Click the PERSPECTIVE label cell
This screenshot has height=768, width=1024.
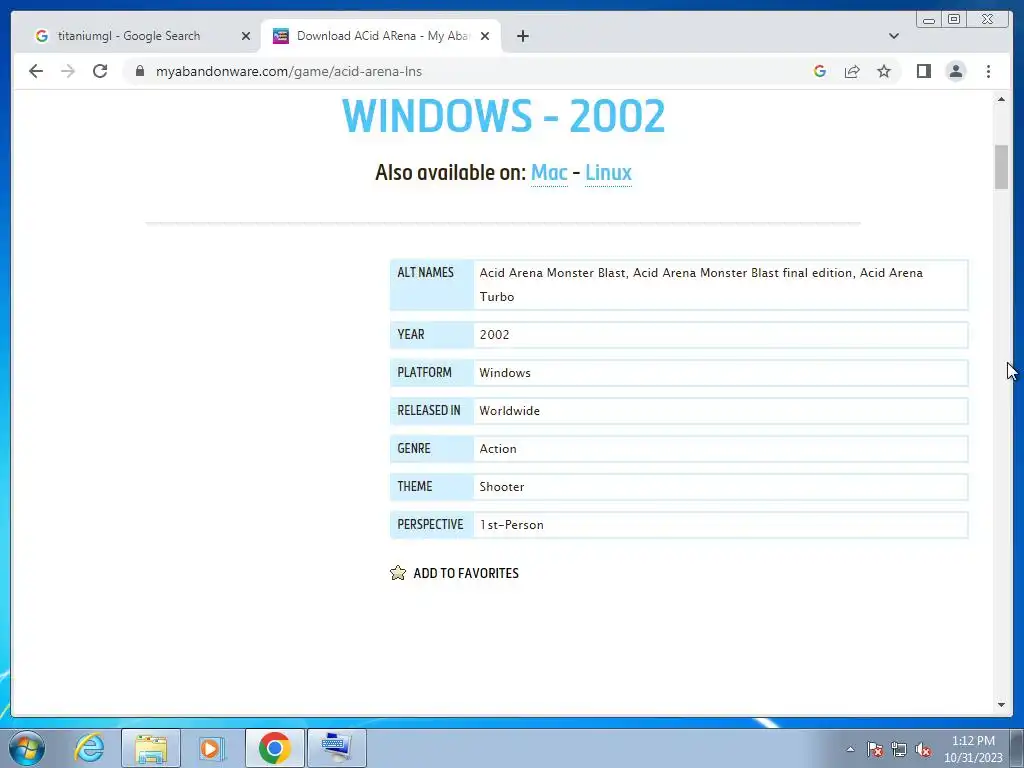coord(432,524)
